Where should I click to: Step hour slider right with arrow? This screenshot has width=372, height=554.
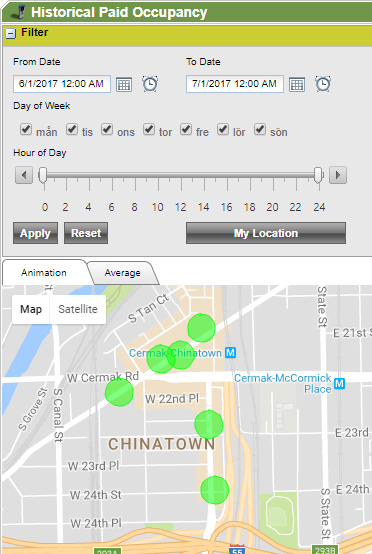[x=338, y=175]
